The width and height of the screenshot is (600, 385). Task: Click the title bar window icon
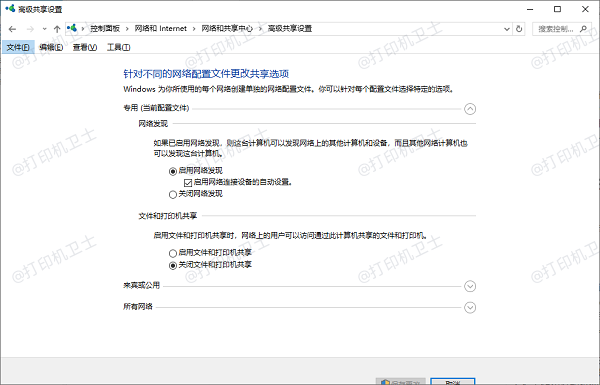click(10, 8)
